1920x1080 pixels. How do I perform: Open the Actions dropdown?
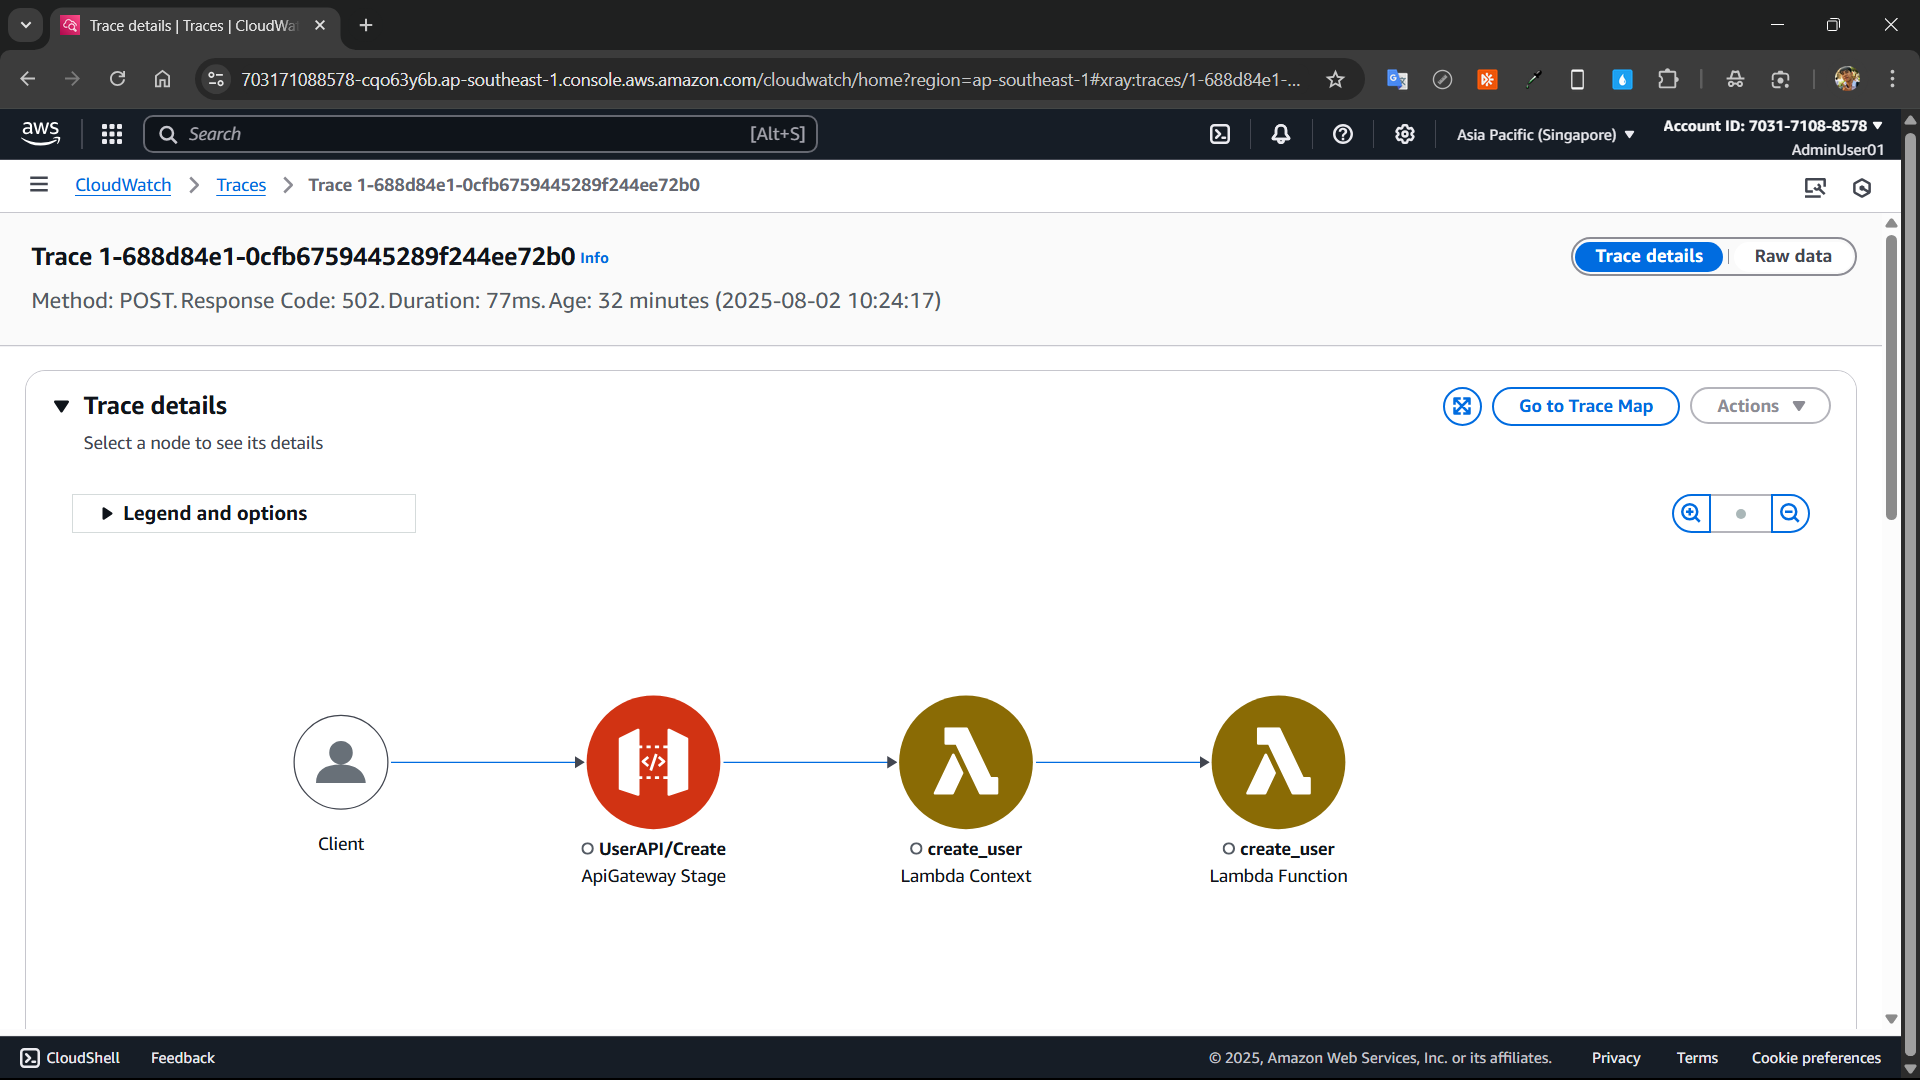1760,406
